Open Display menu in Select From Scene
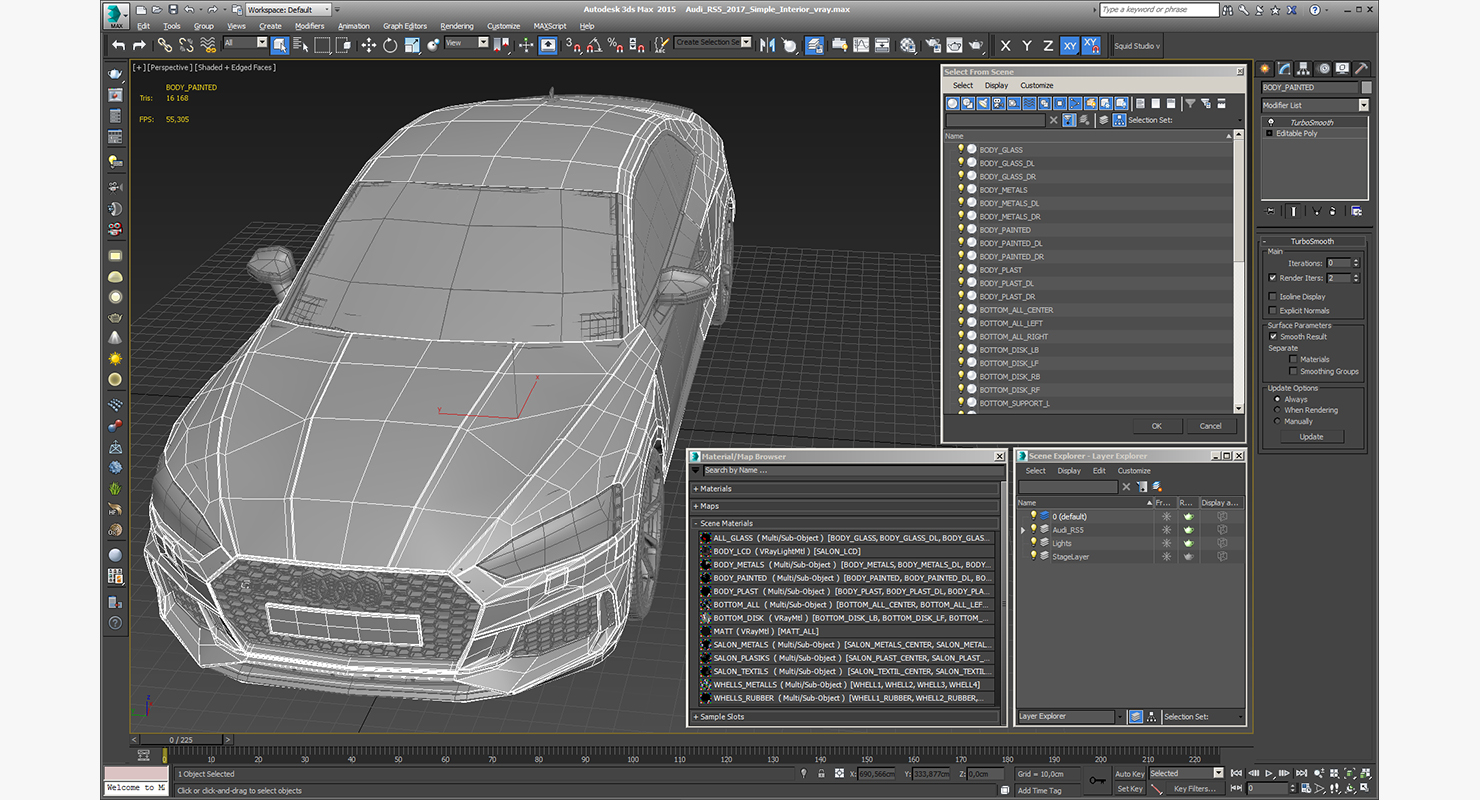This screenshot has width=1480, height=800. 996,86
